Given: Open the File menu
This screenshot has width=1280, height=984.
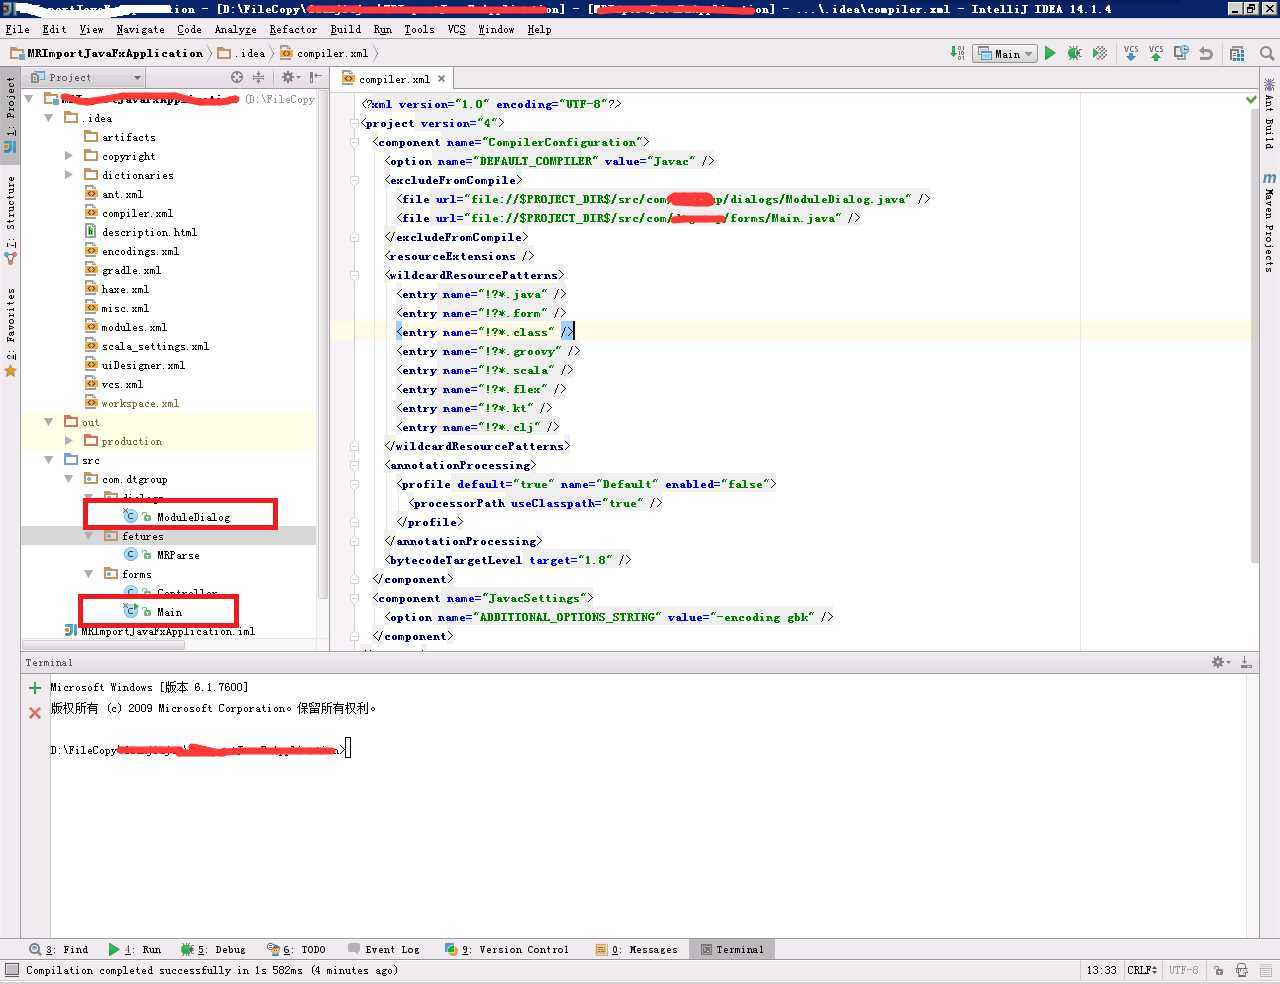Looking at the screenshot, I should (17, 29).
